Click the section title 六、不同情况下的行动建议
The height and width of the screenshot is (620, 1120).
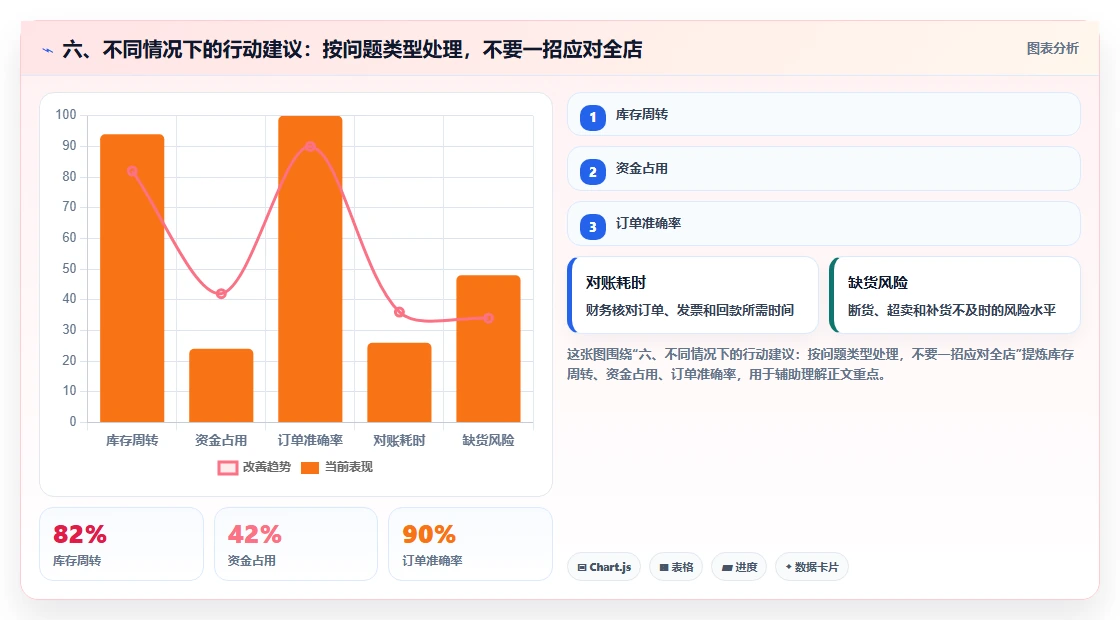[x=352, y=49]
